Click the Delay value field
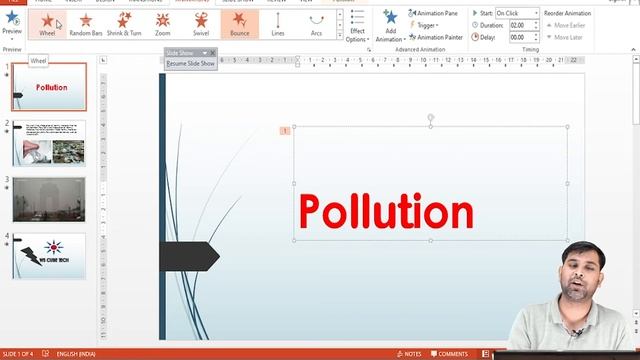 pyautogui.click(x=521, y=37)
